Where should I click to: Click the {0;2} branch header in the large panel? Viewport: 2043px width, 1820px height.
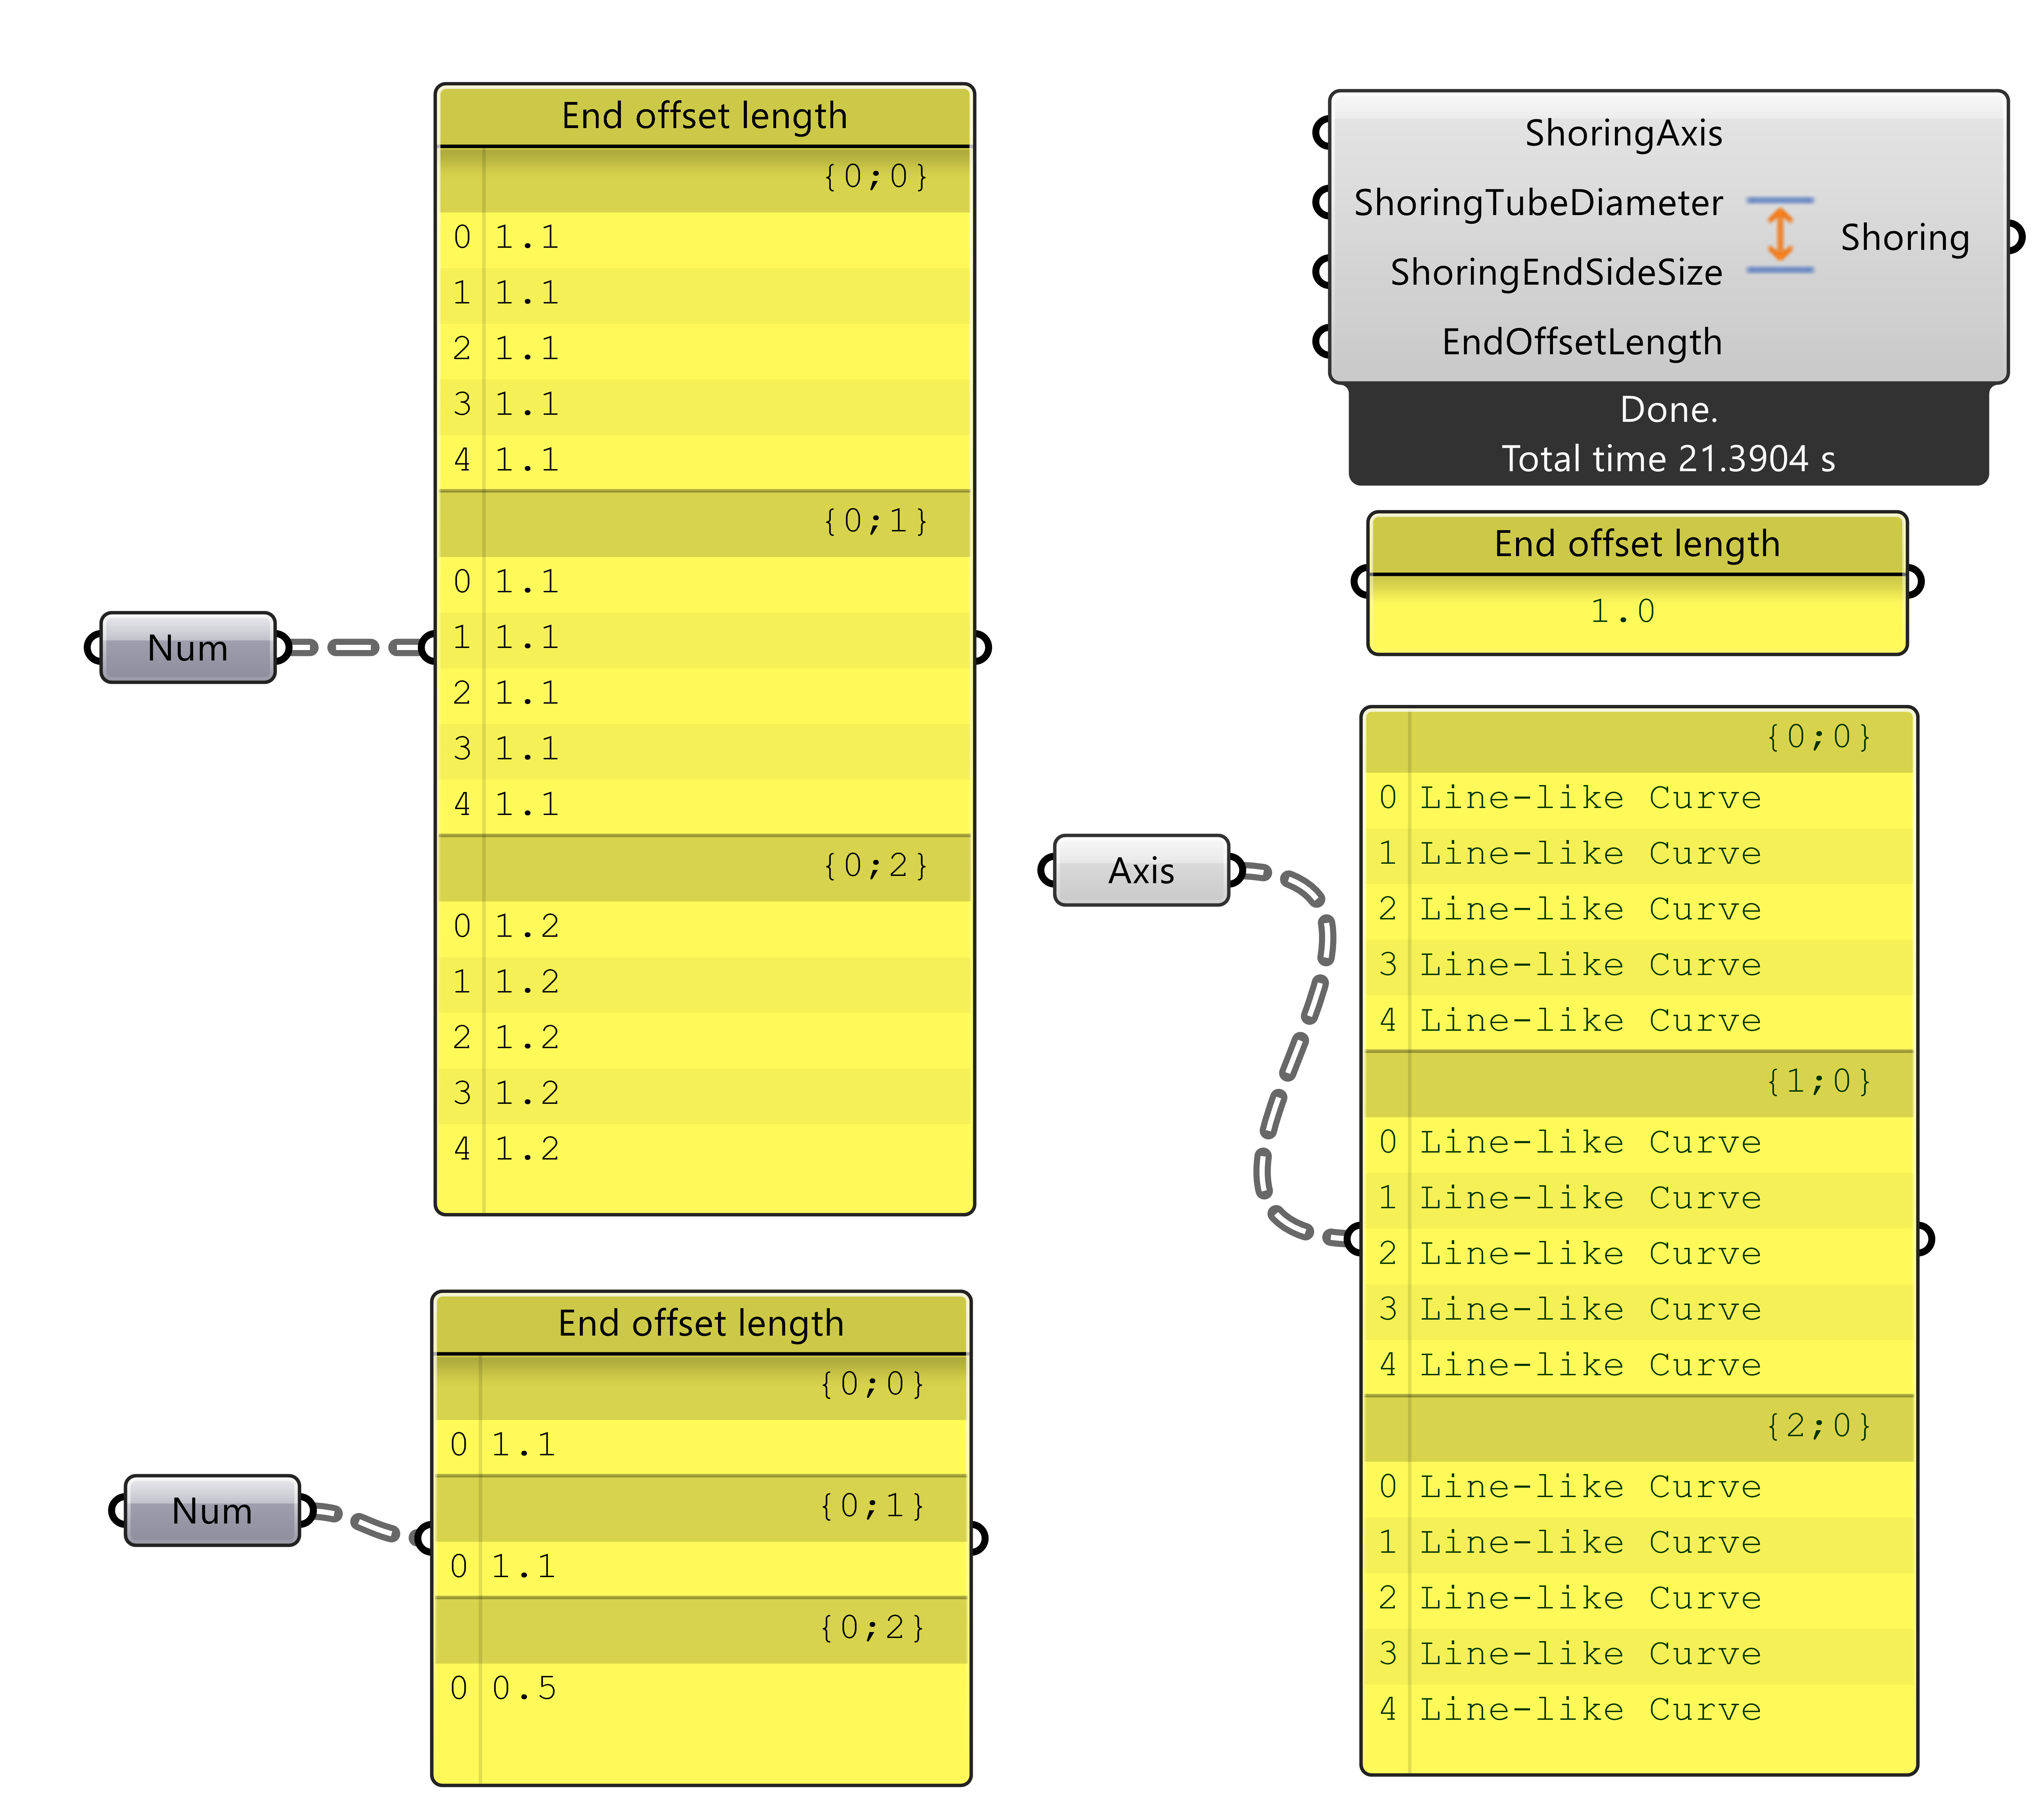(705, 868)
